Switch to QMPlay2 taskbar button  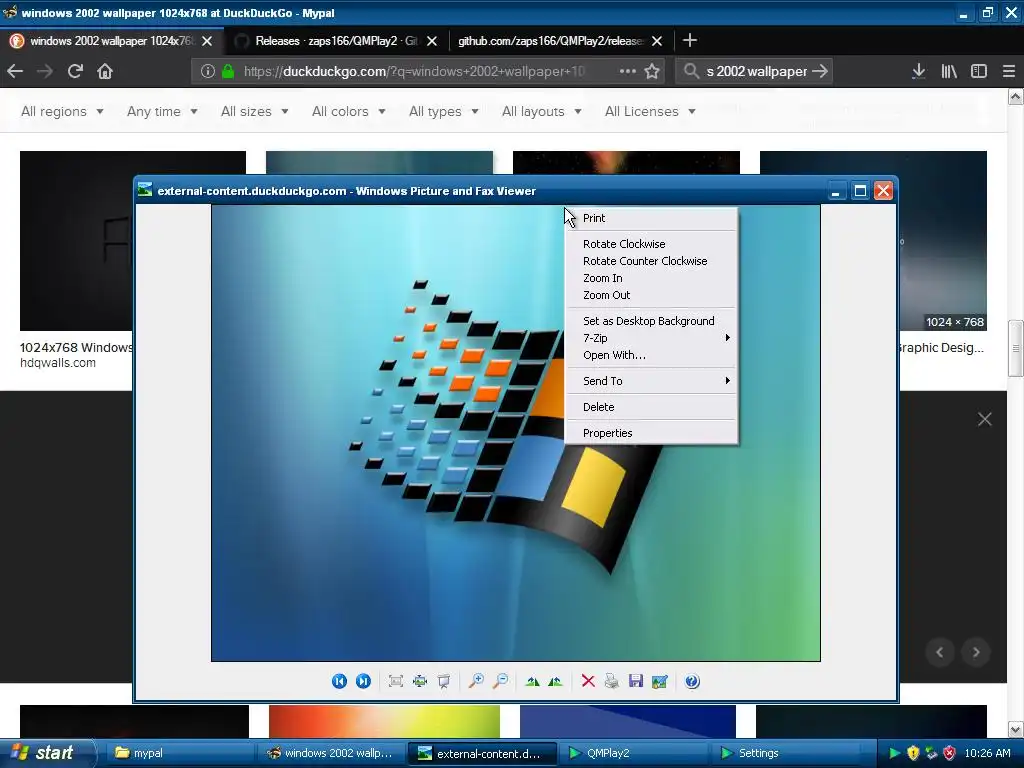635,753
